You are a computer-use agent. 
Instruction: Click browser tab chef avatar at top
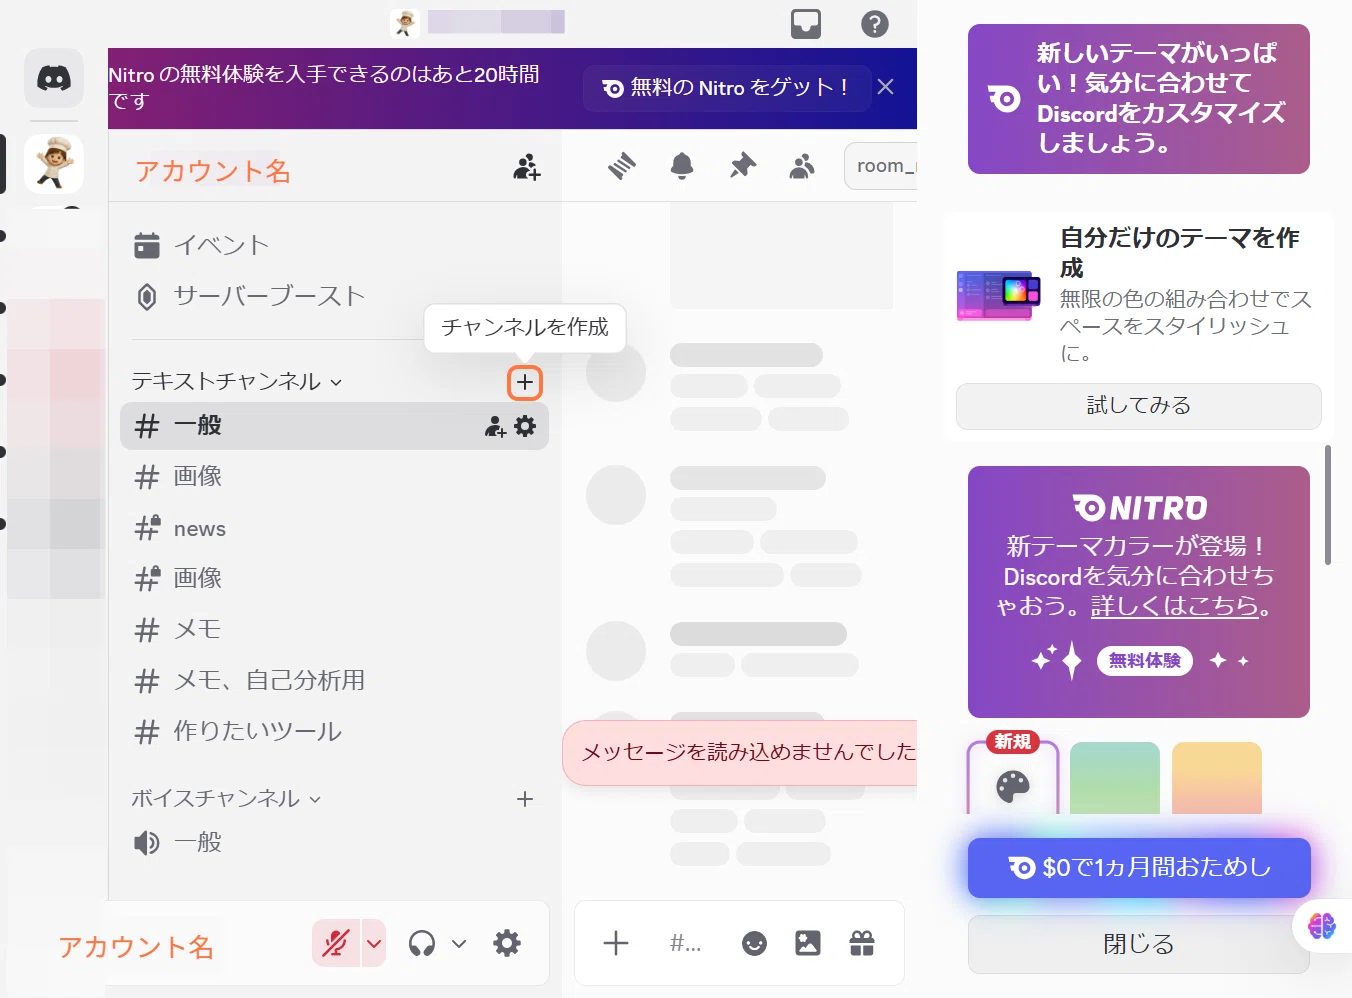pos(405,23)
